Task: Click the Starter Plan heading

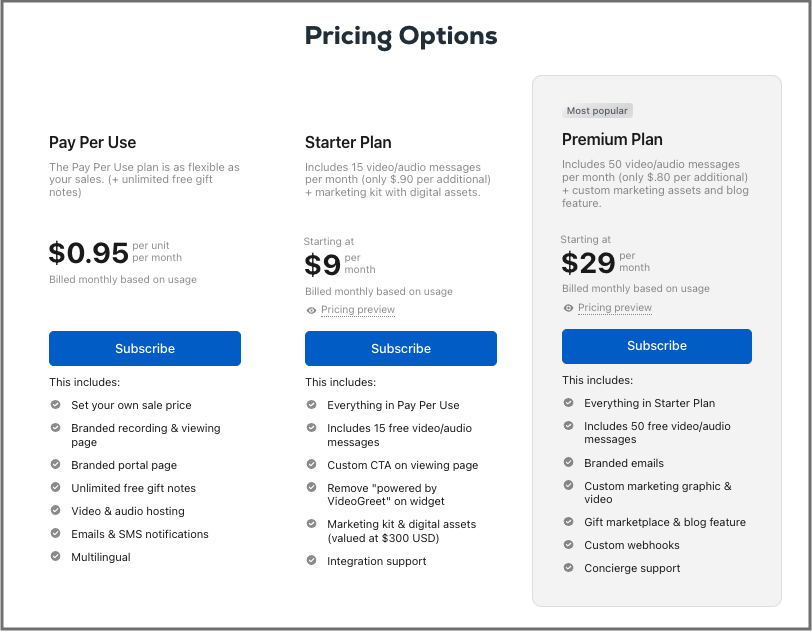Action: tap(348, 142)
